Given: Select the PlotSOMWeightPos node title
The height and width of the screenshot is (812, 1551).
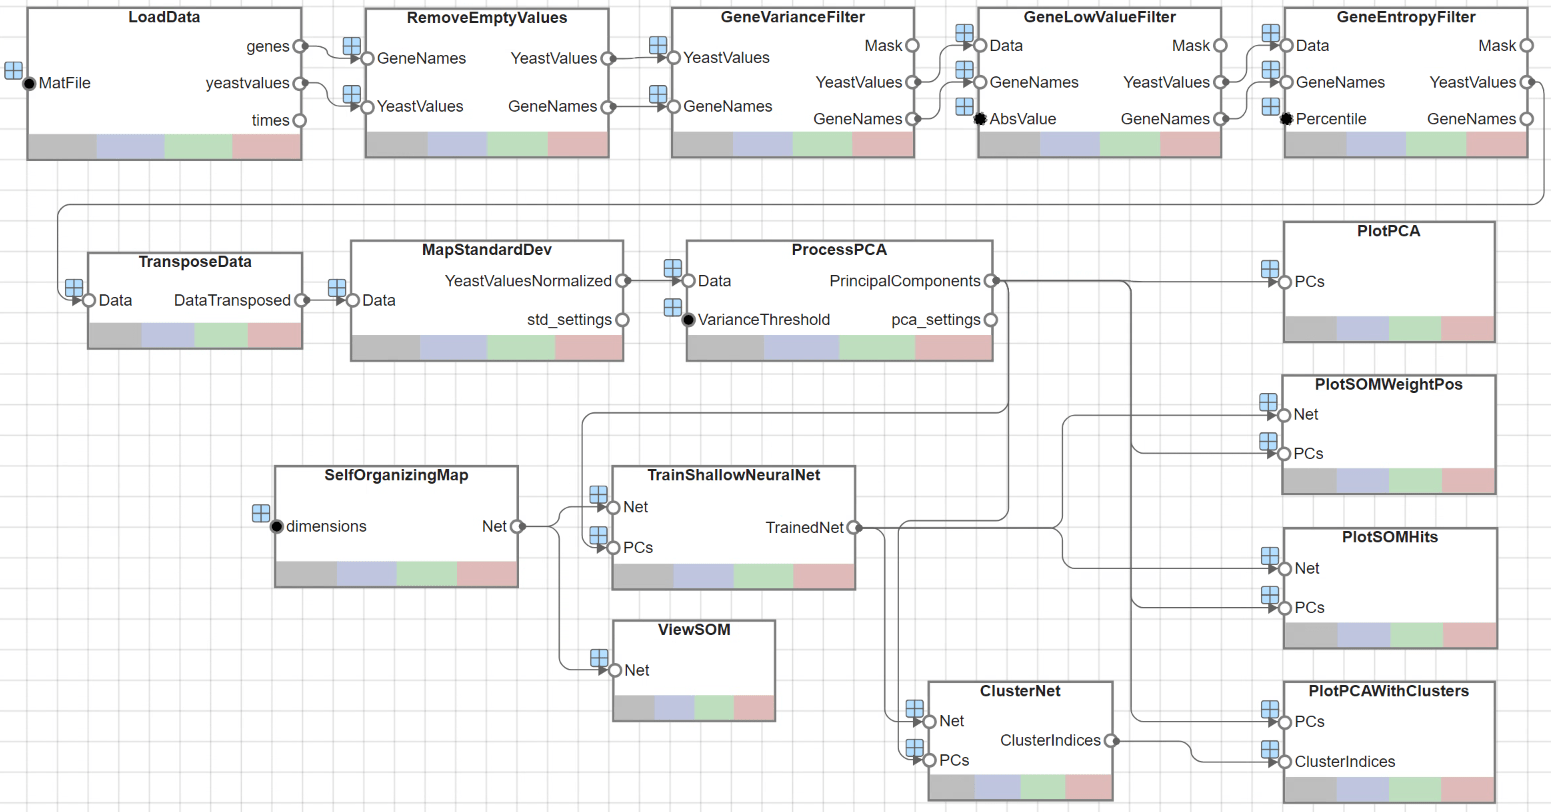Looking at the screenshot, I should click(x=1388, y=384).
